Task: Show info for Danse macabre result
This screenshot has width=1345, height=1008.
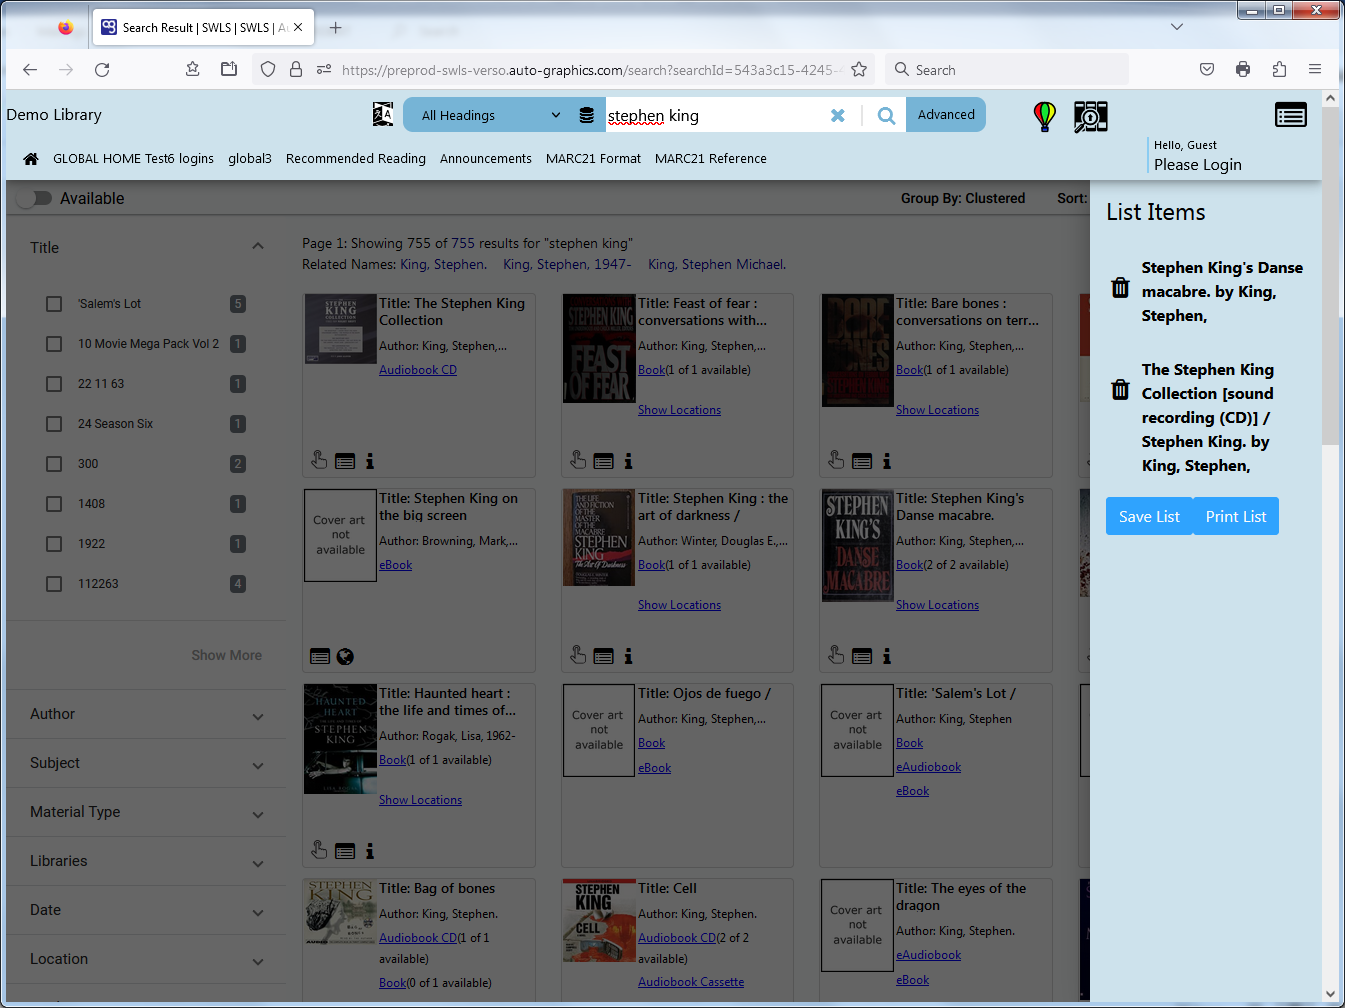Action: click(887, 656)
